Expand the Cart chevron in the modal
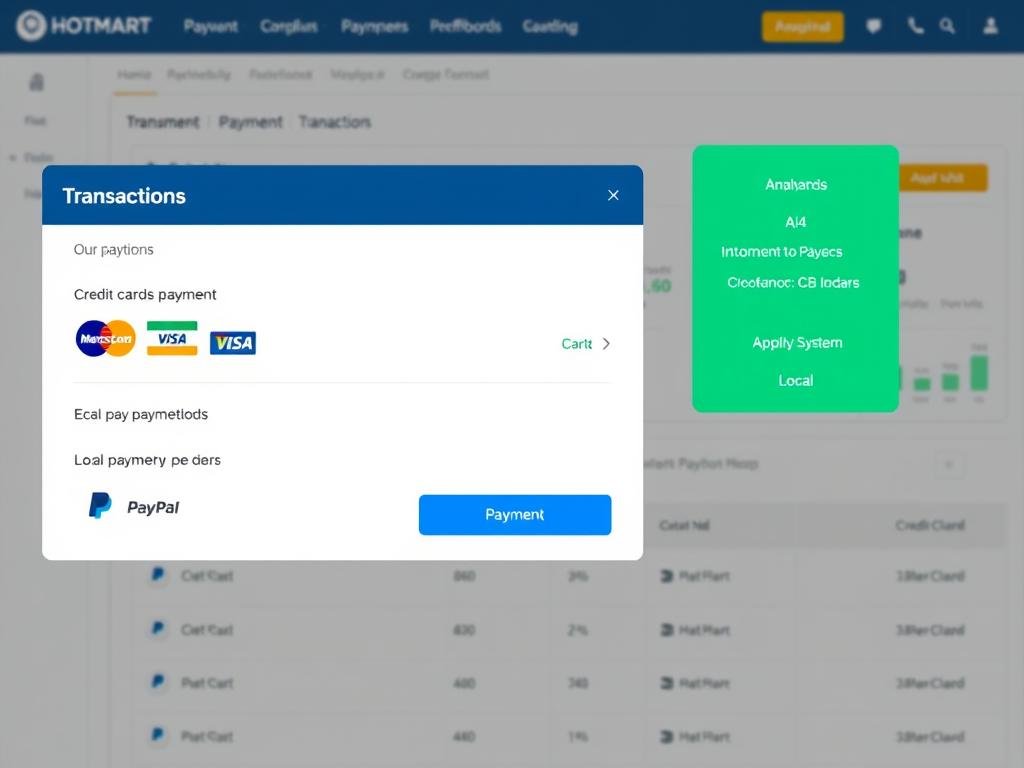 [606, 343]
